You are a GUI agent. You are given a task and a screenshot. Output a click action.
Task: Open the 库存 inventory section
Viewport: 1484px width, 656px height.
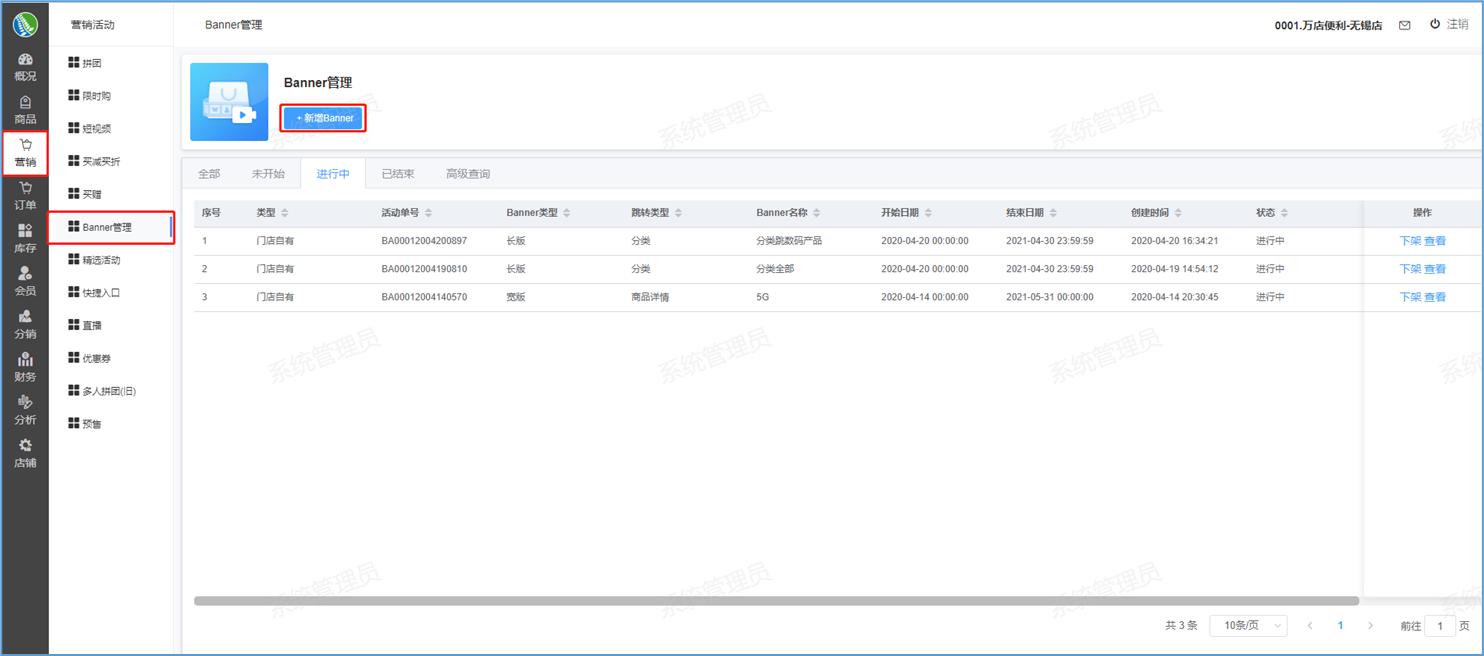click(x=25, y=239)
